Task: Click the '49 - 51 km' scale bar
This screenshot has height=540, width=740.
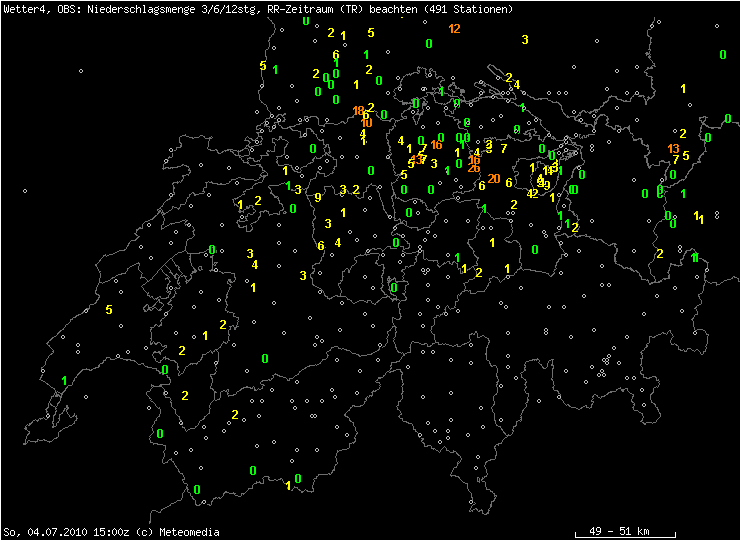Action: point(620,530)
